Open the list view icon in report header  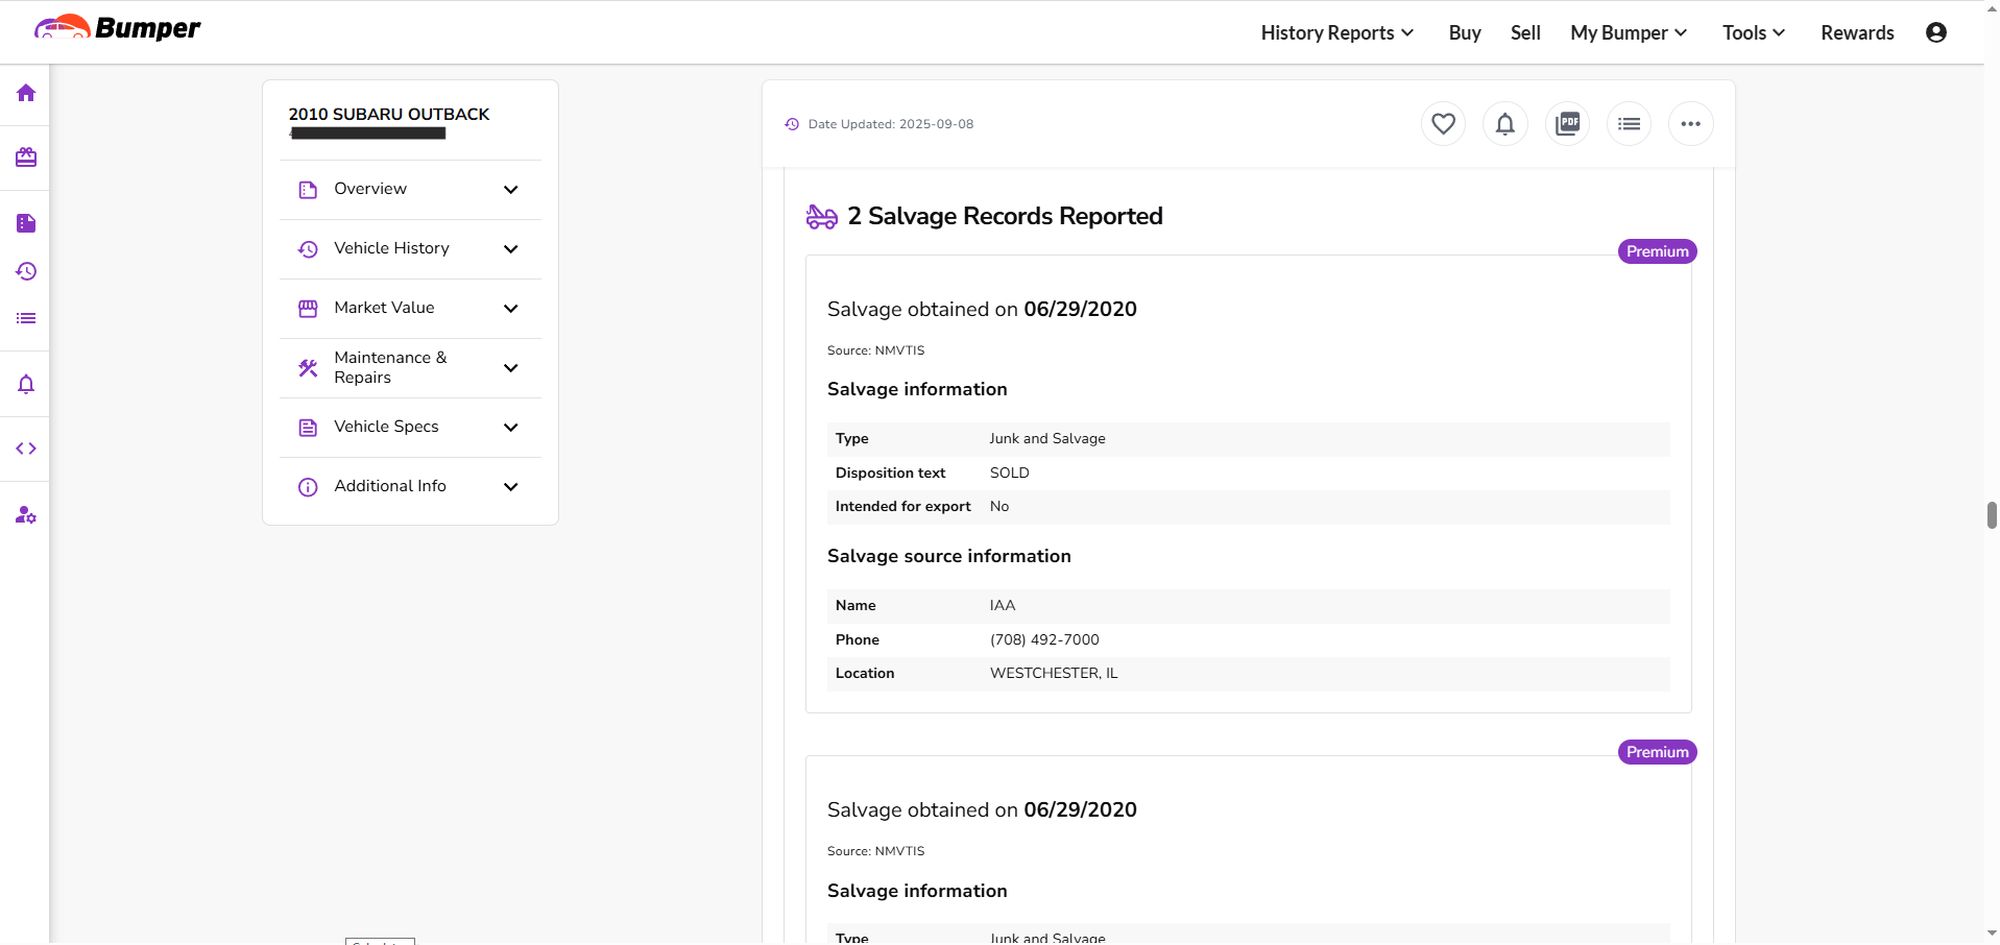click(x=1629, y=124)
